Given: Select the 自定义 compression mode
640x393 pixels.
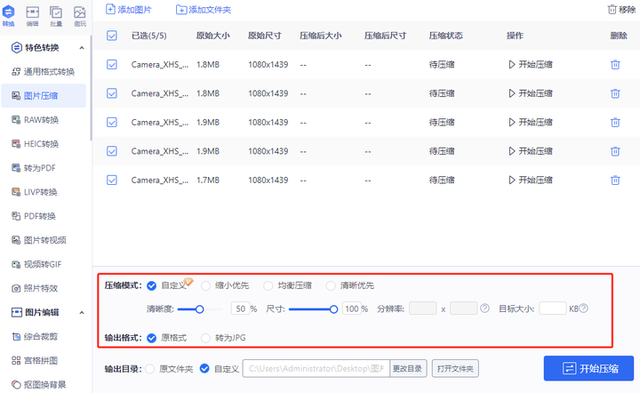Looking at the screenshot, I should coord(151,286).
